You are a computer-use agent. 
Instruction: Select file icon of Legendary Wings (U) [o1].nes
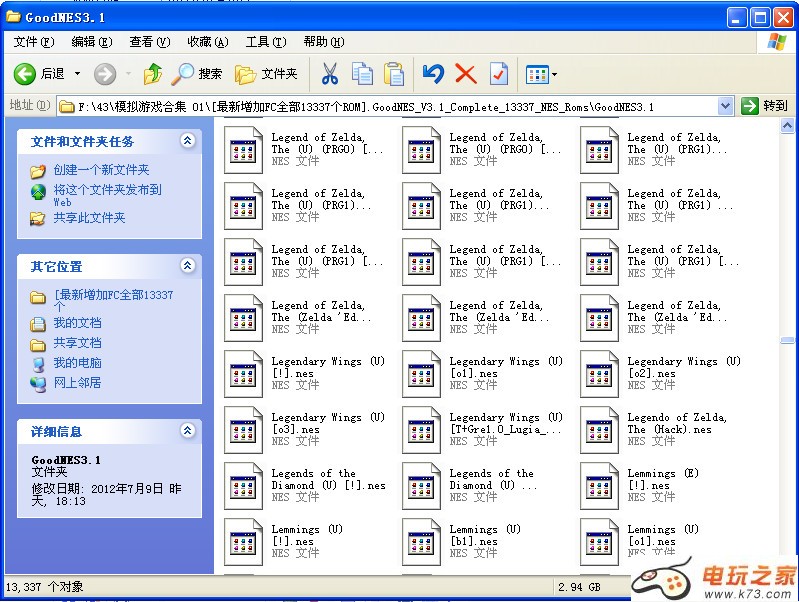click(421, 374)
